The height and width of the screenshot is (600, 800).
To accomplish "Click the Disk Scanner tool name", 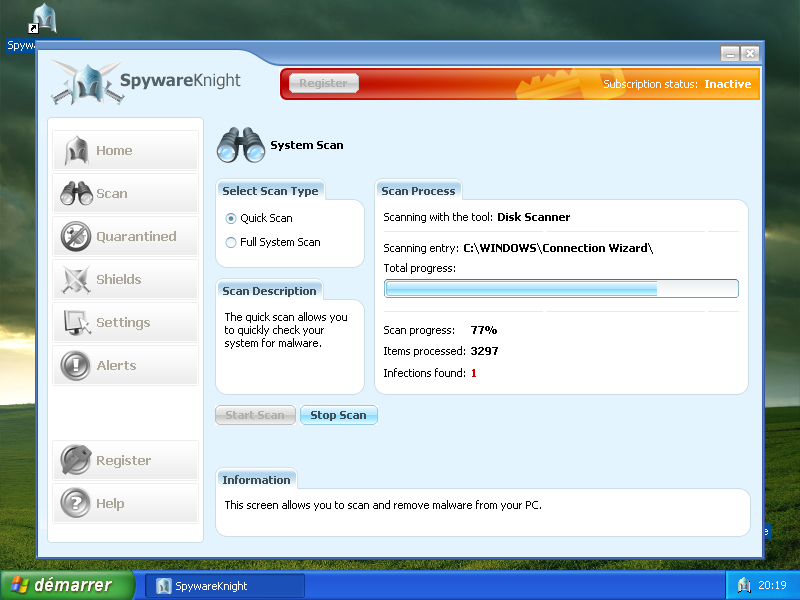I will coord(534,217).
